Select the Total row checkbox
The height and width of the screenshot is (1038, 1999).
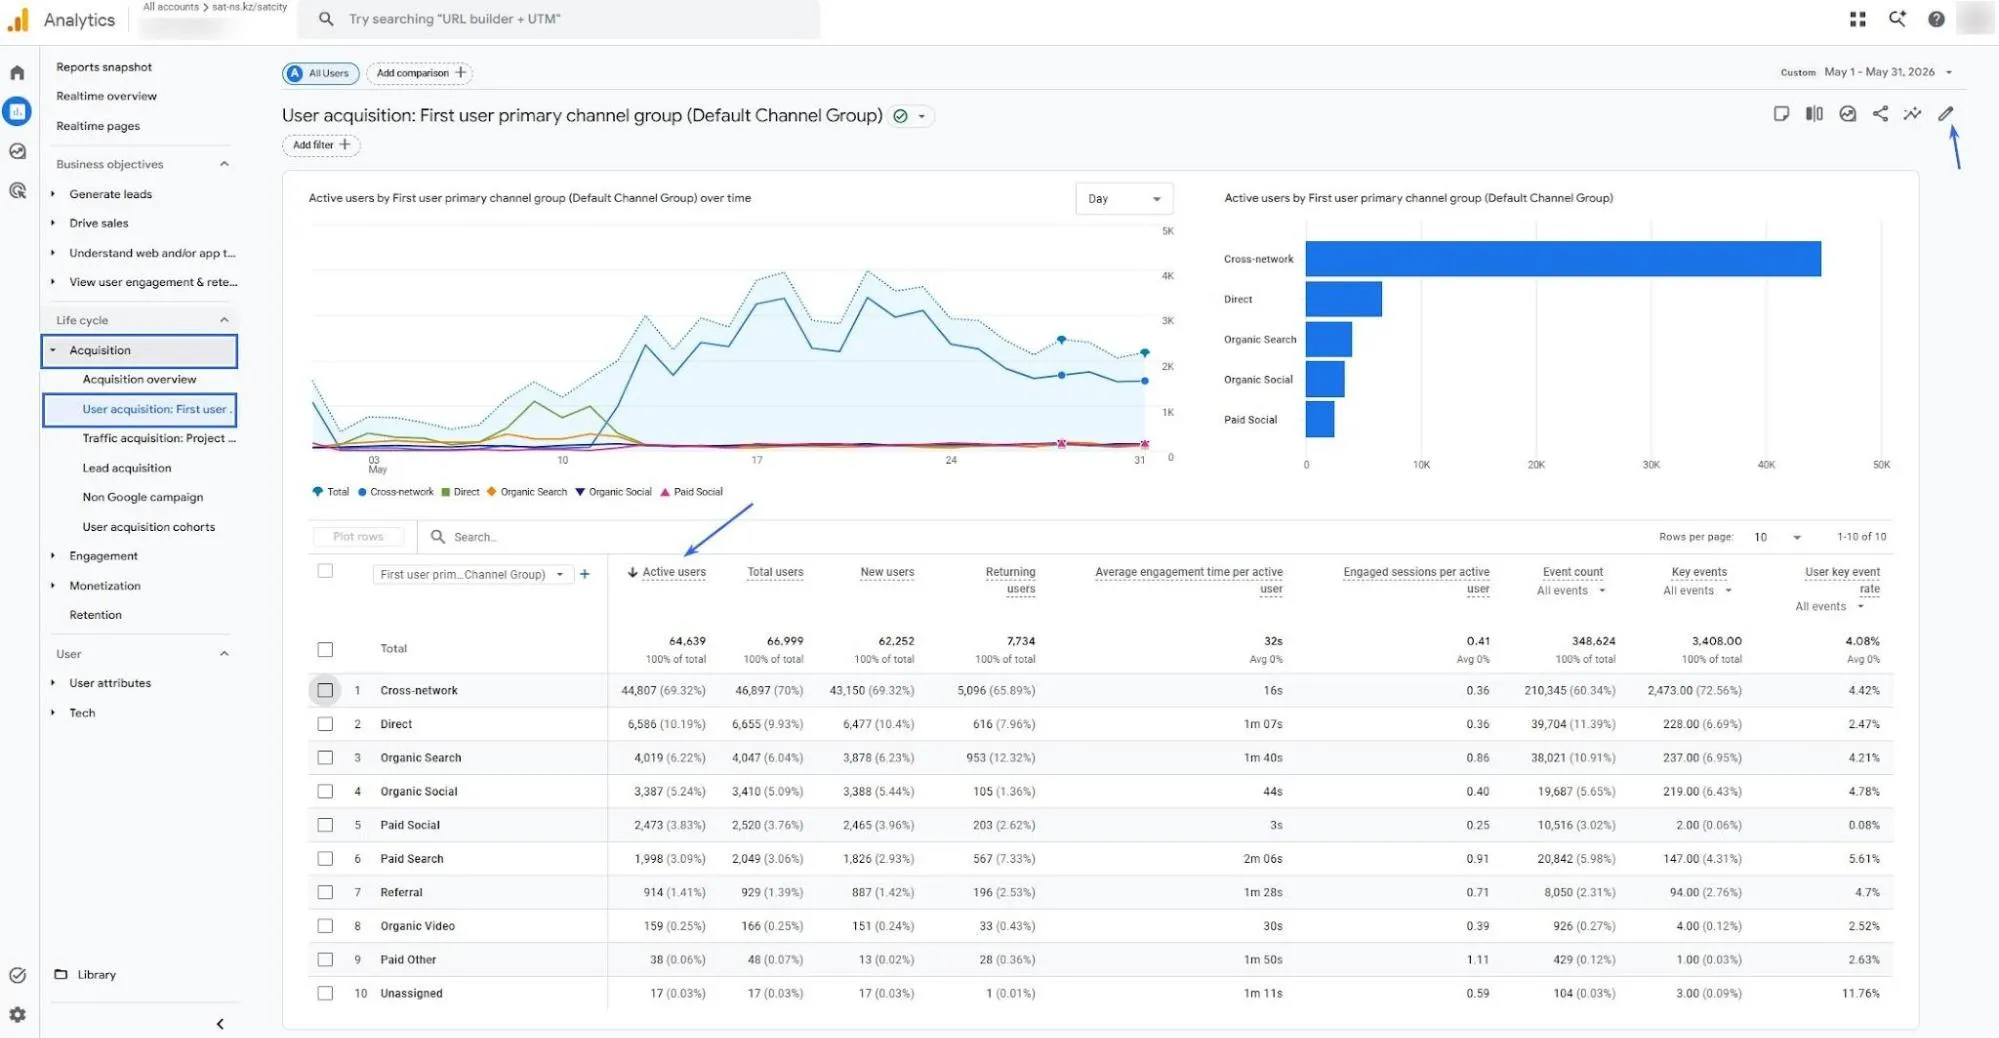pyautogui.click(x=325, y=649)
